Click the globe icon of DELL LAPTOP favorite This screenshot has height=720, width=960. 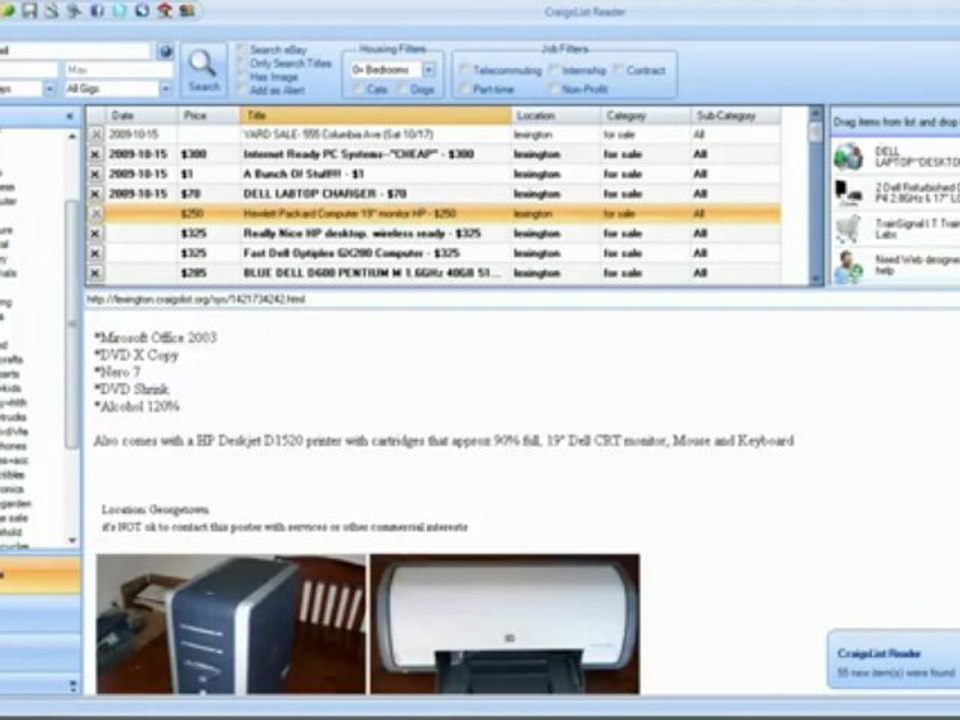[849, 157]
